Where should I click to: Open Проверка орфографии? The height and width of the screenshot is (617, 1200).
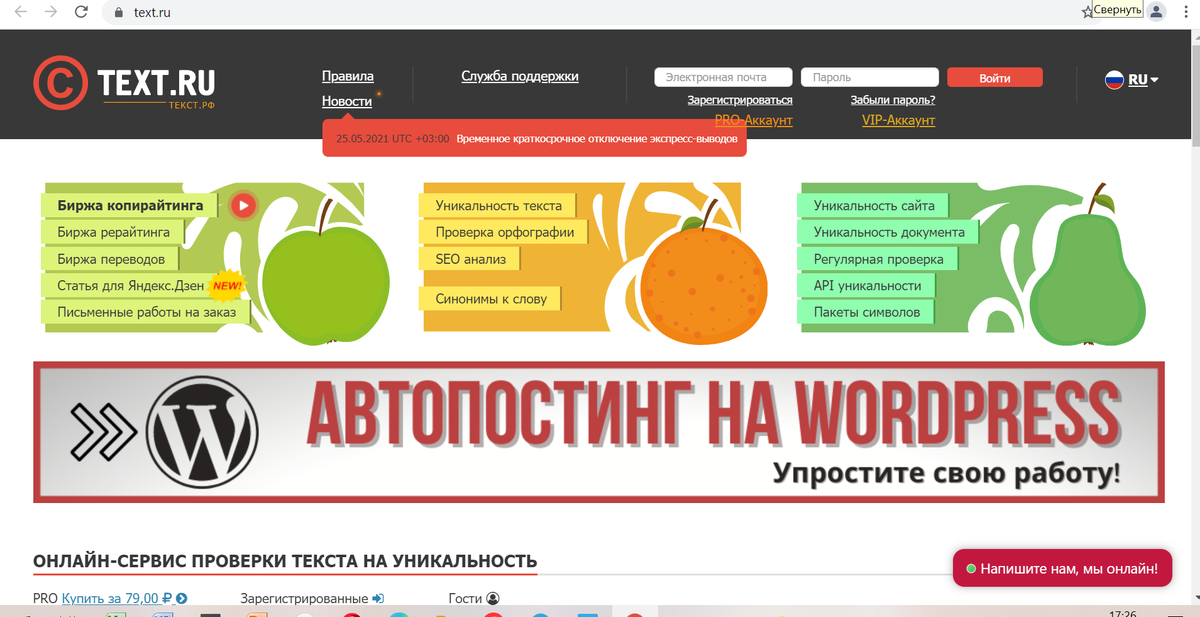(x=504, y=232)
